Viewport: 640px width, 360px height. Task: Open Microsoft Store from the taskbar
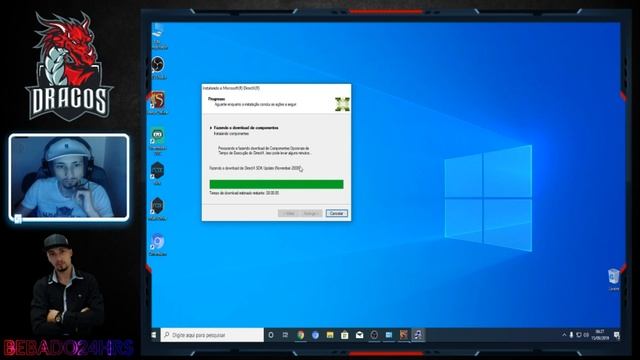point(345,335)
